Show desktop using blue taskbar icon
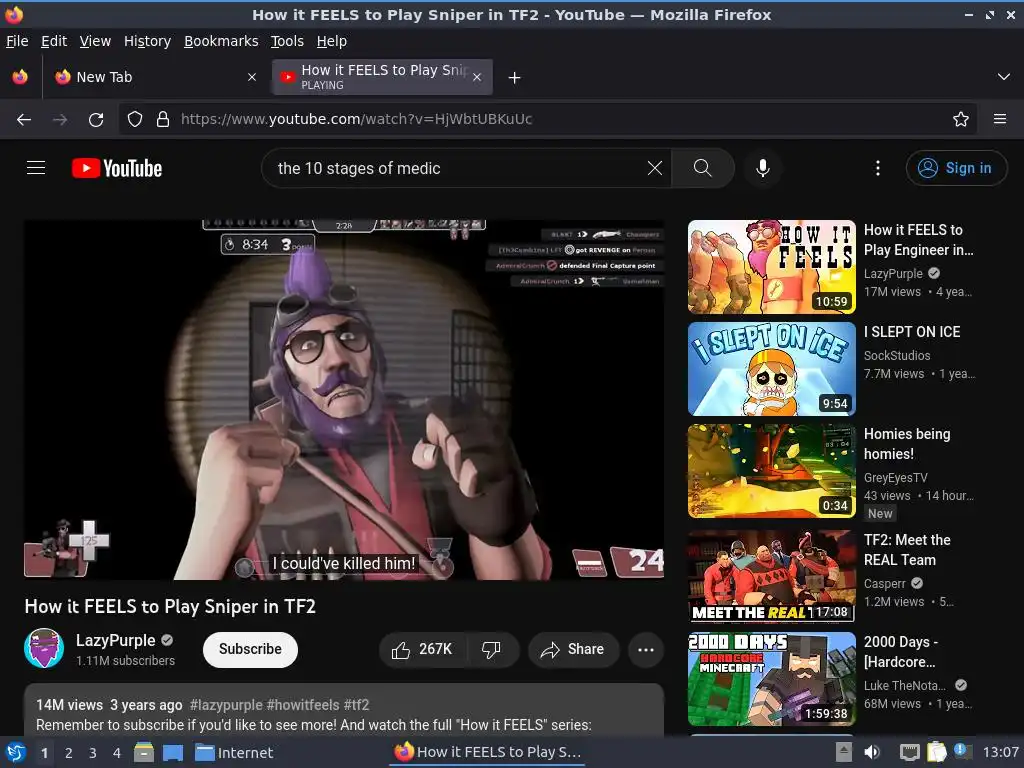Image resolution: width=1024 pixels, height=768 pixels. coord(173,753)
